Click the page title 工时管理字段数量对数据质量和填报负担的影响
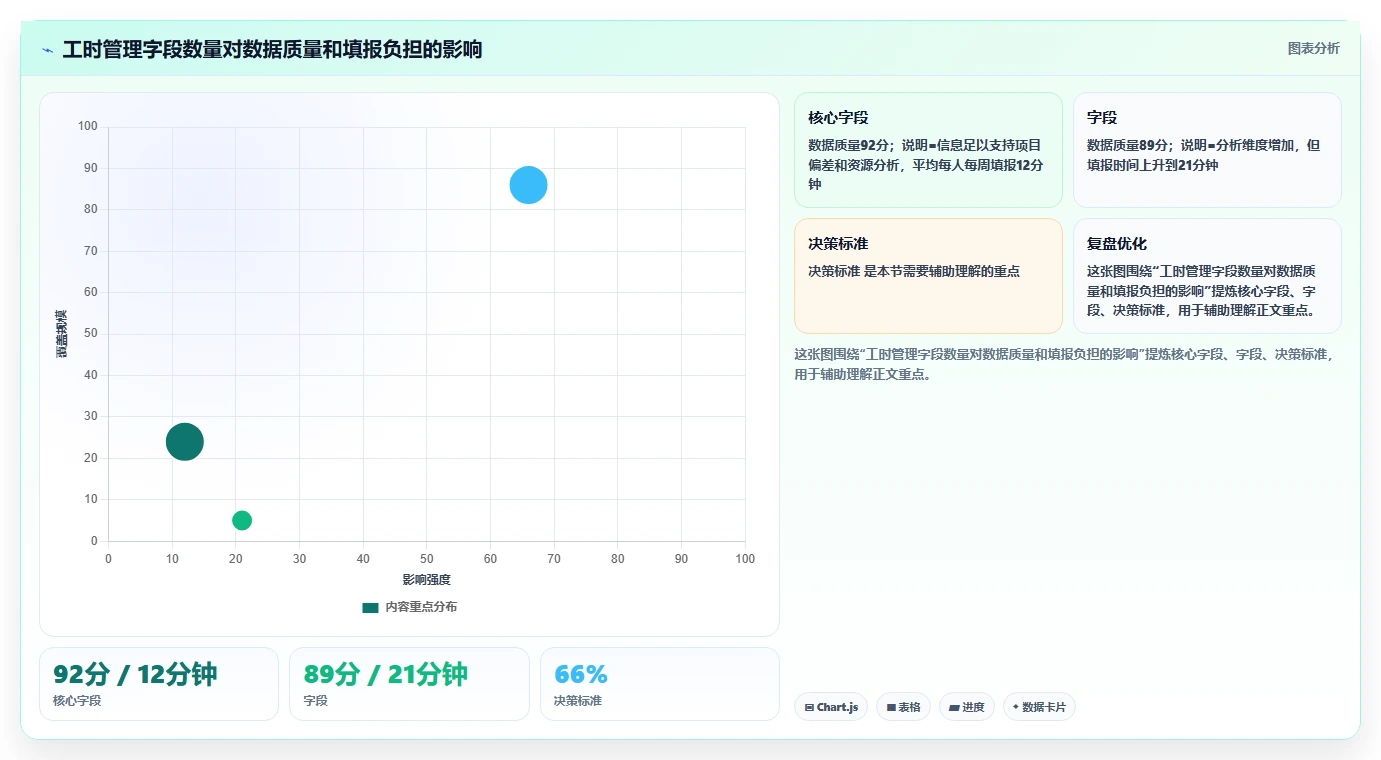The width and height of the screenshot is (1381, 760). coord(272,49)
